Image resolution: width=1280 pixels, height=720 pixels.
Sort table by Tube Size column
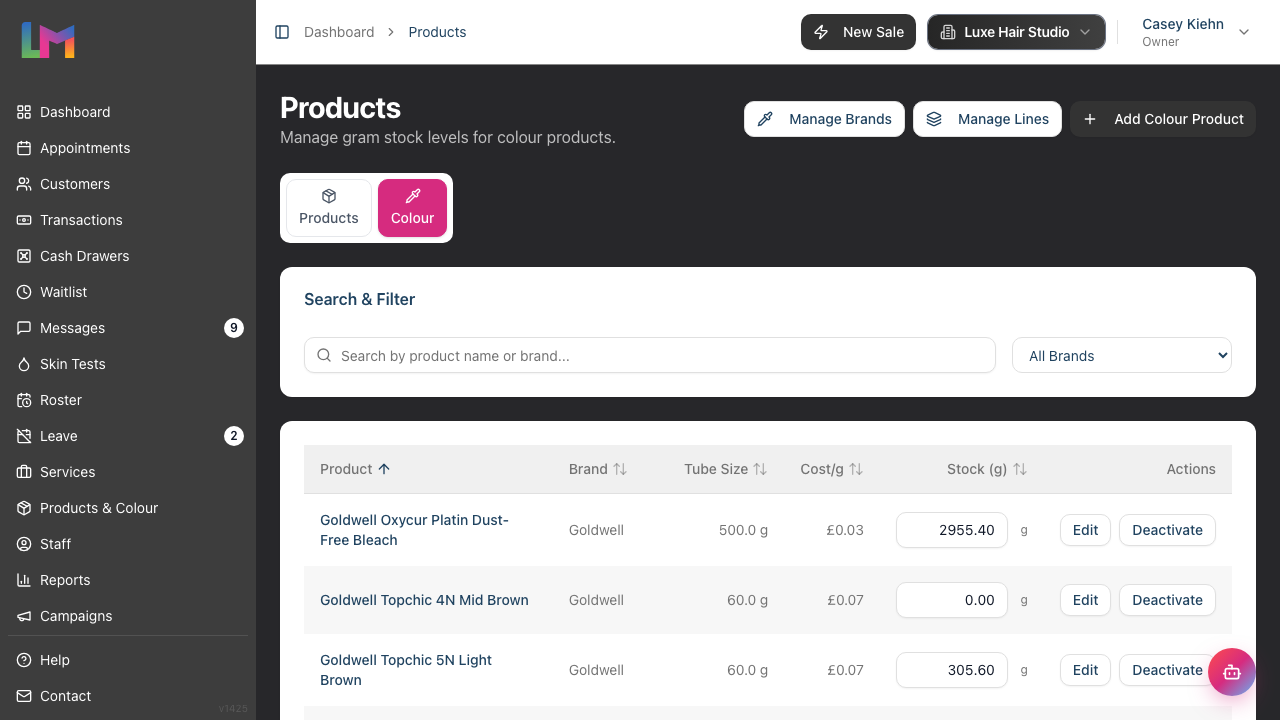tap(726, 469)
